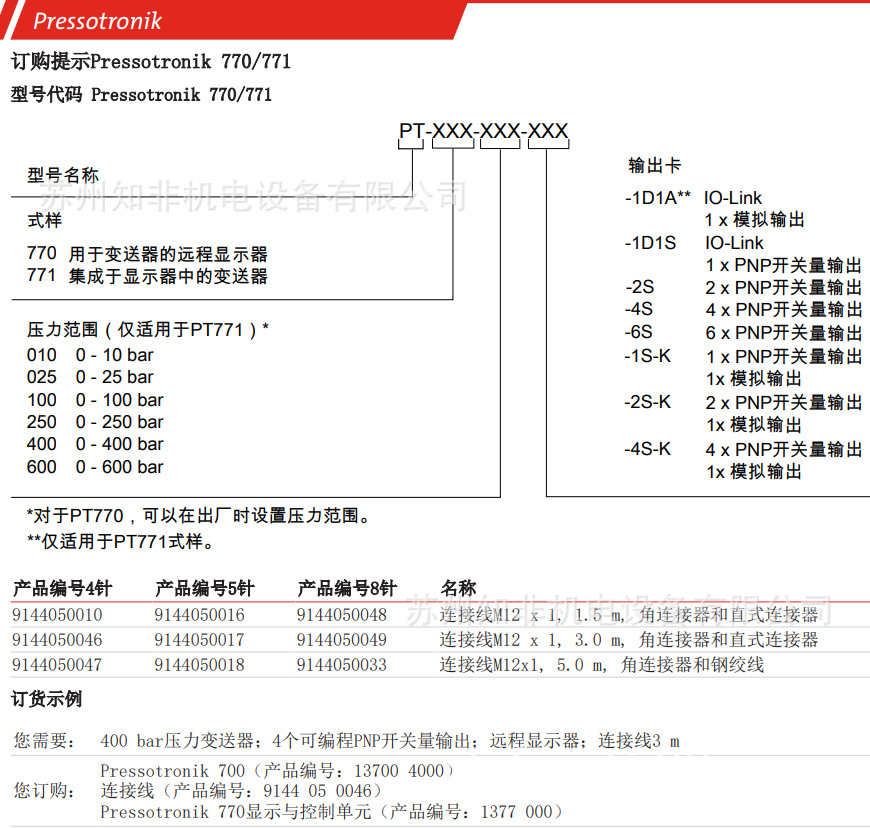The height and width of the screenshot is (828, 870).
Task: Select cell 9144050048
Action: pos(341,615)
